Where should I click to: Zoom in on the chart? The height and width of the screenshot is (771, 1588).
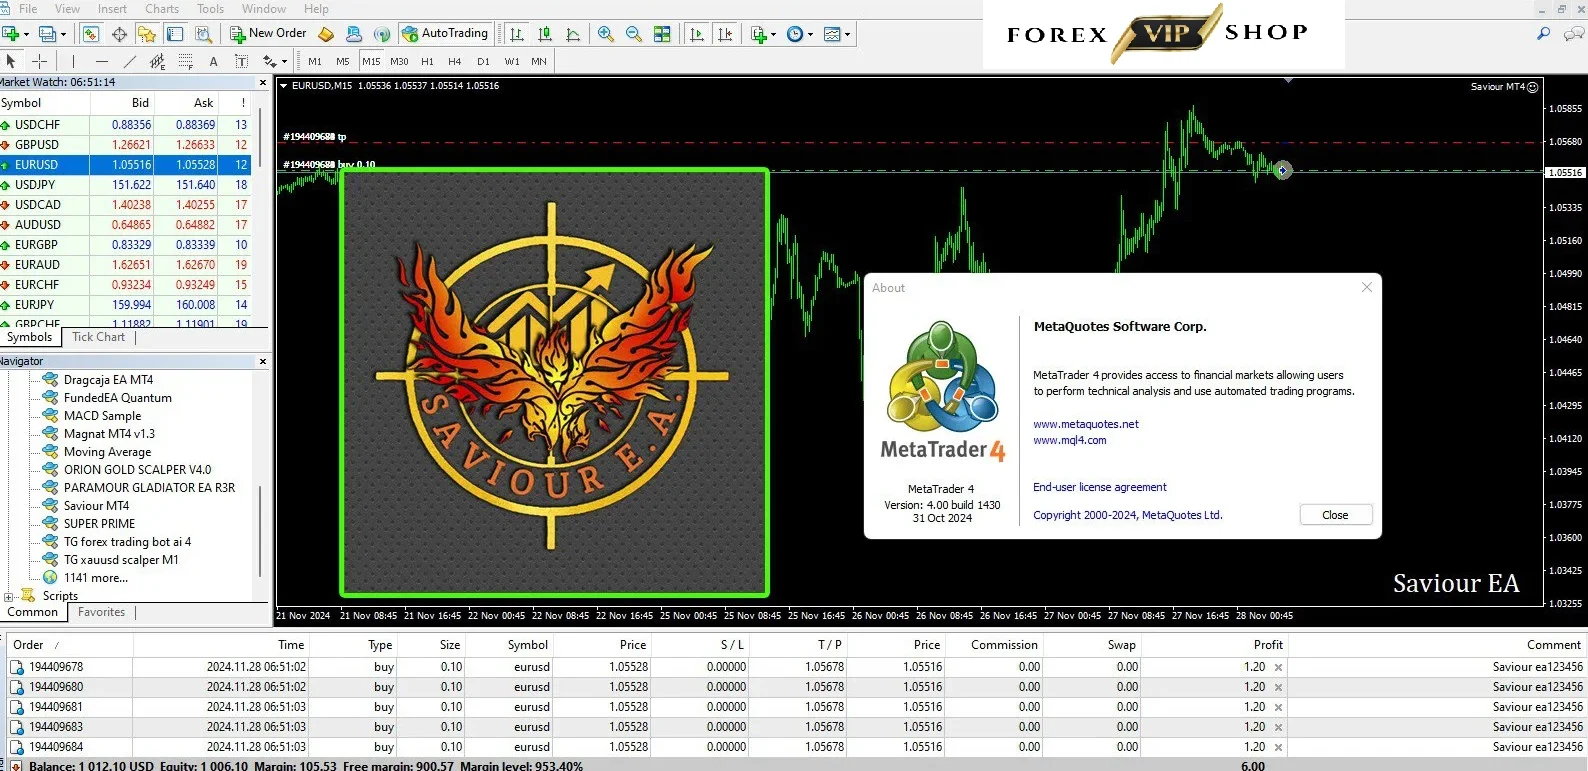click(606, 34)
